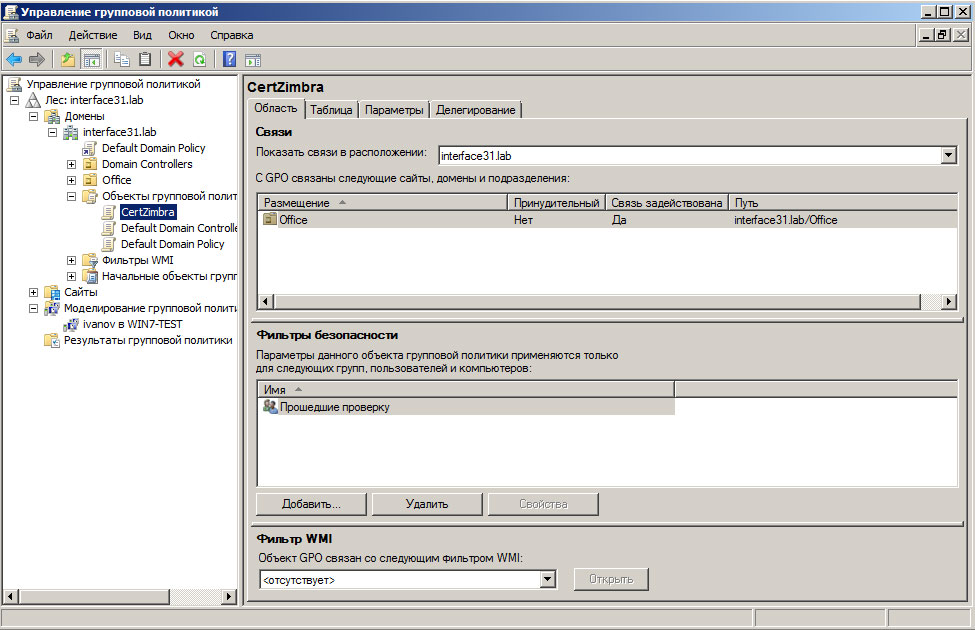Click the Удалить button
The image size is (975, 630).
pyautogui.click(x=427, y=504)
